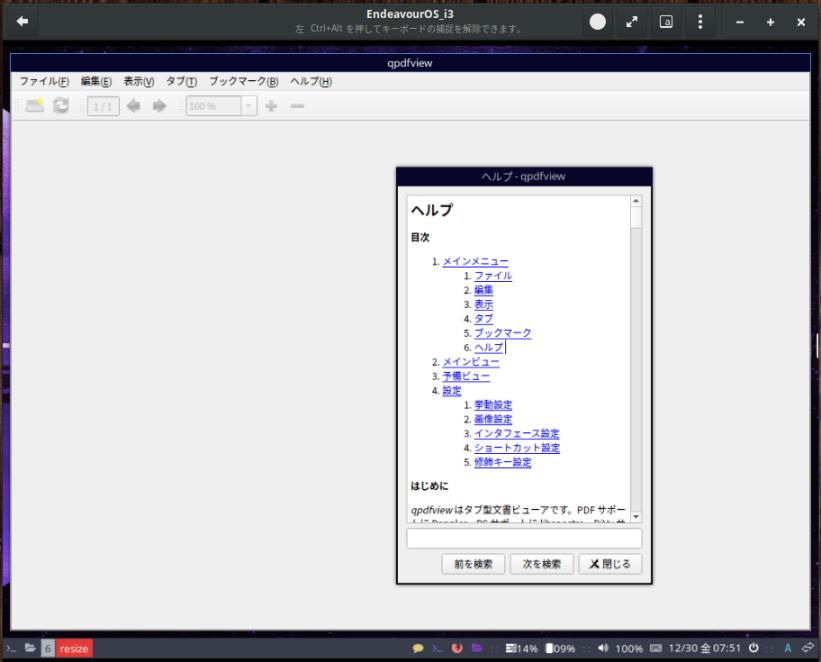Follow the 画像設定 link

[493, 419]
